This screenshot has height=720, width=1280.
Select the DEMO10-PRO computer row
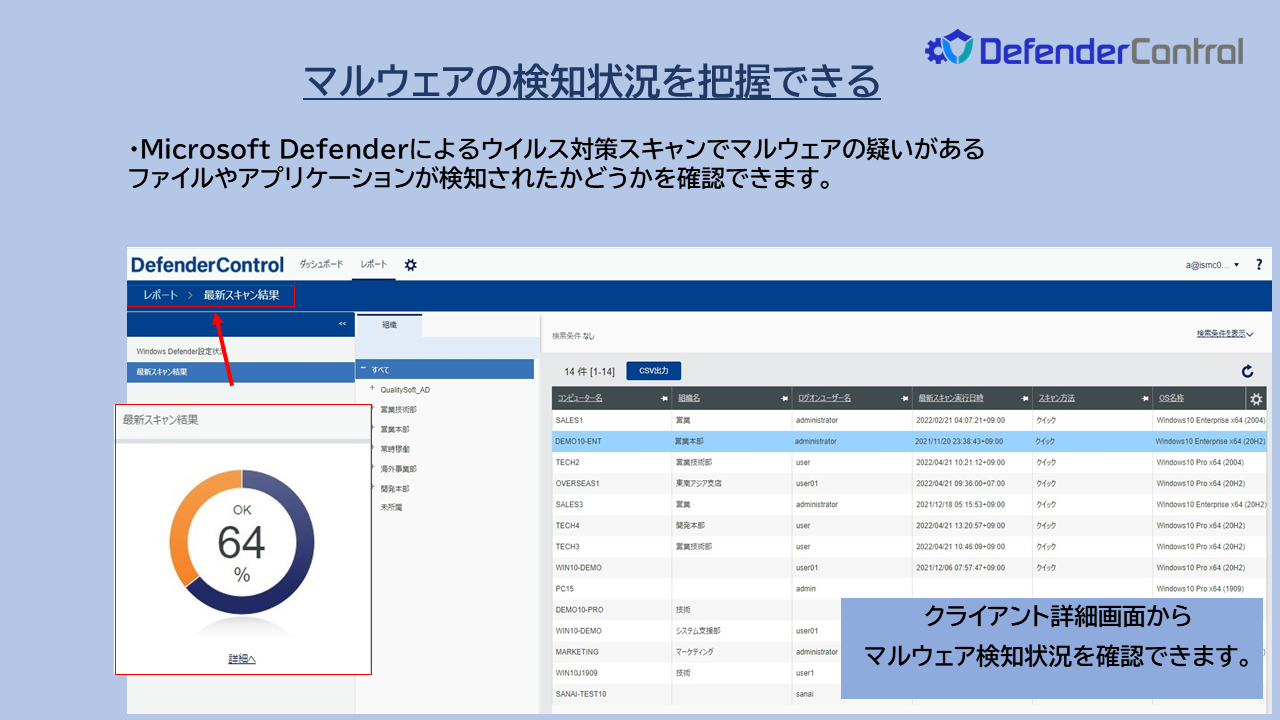(x=696, y=610)
